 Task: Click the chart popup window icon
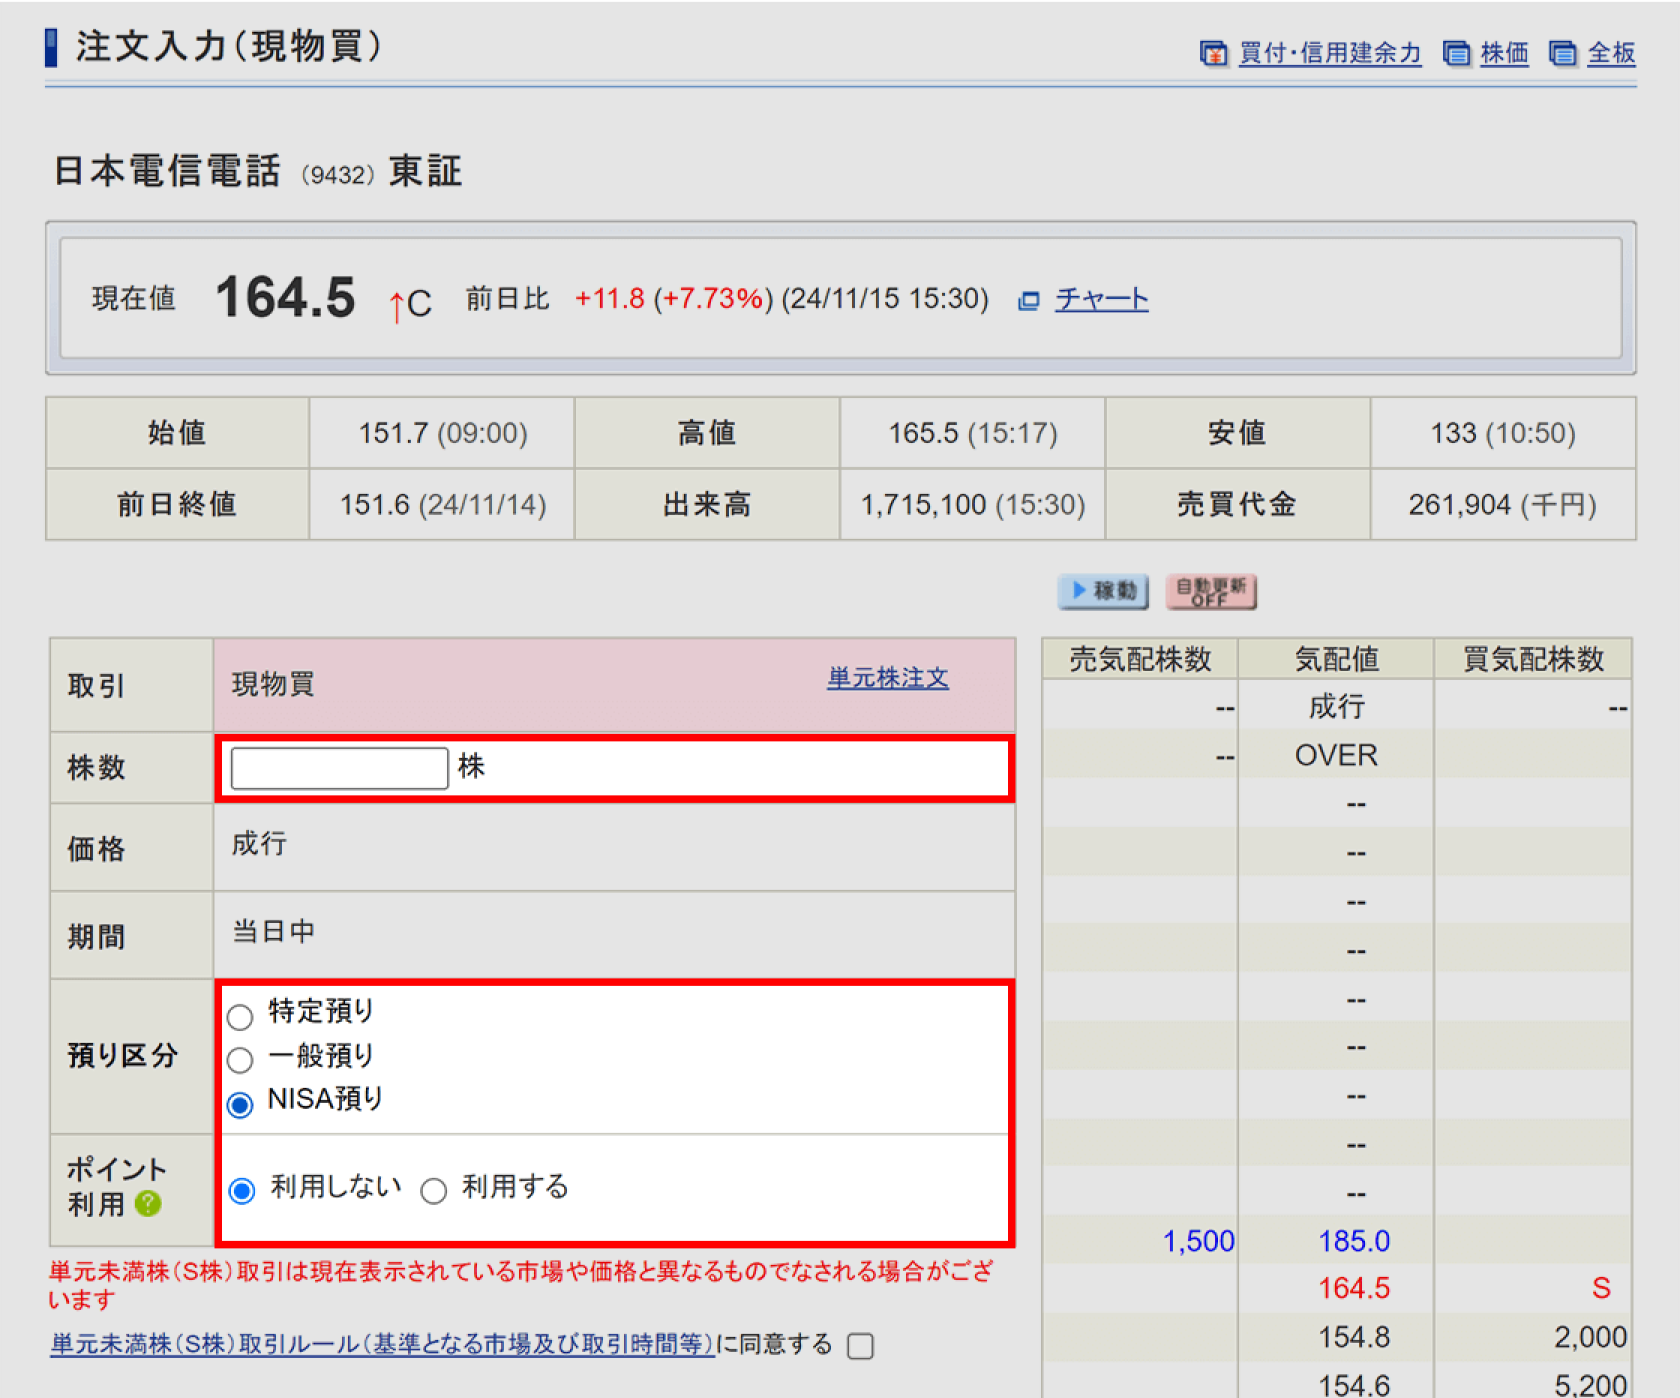[x=1028, y=300]
